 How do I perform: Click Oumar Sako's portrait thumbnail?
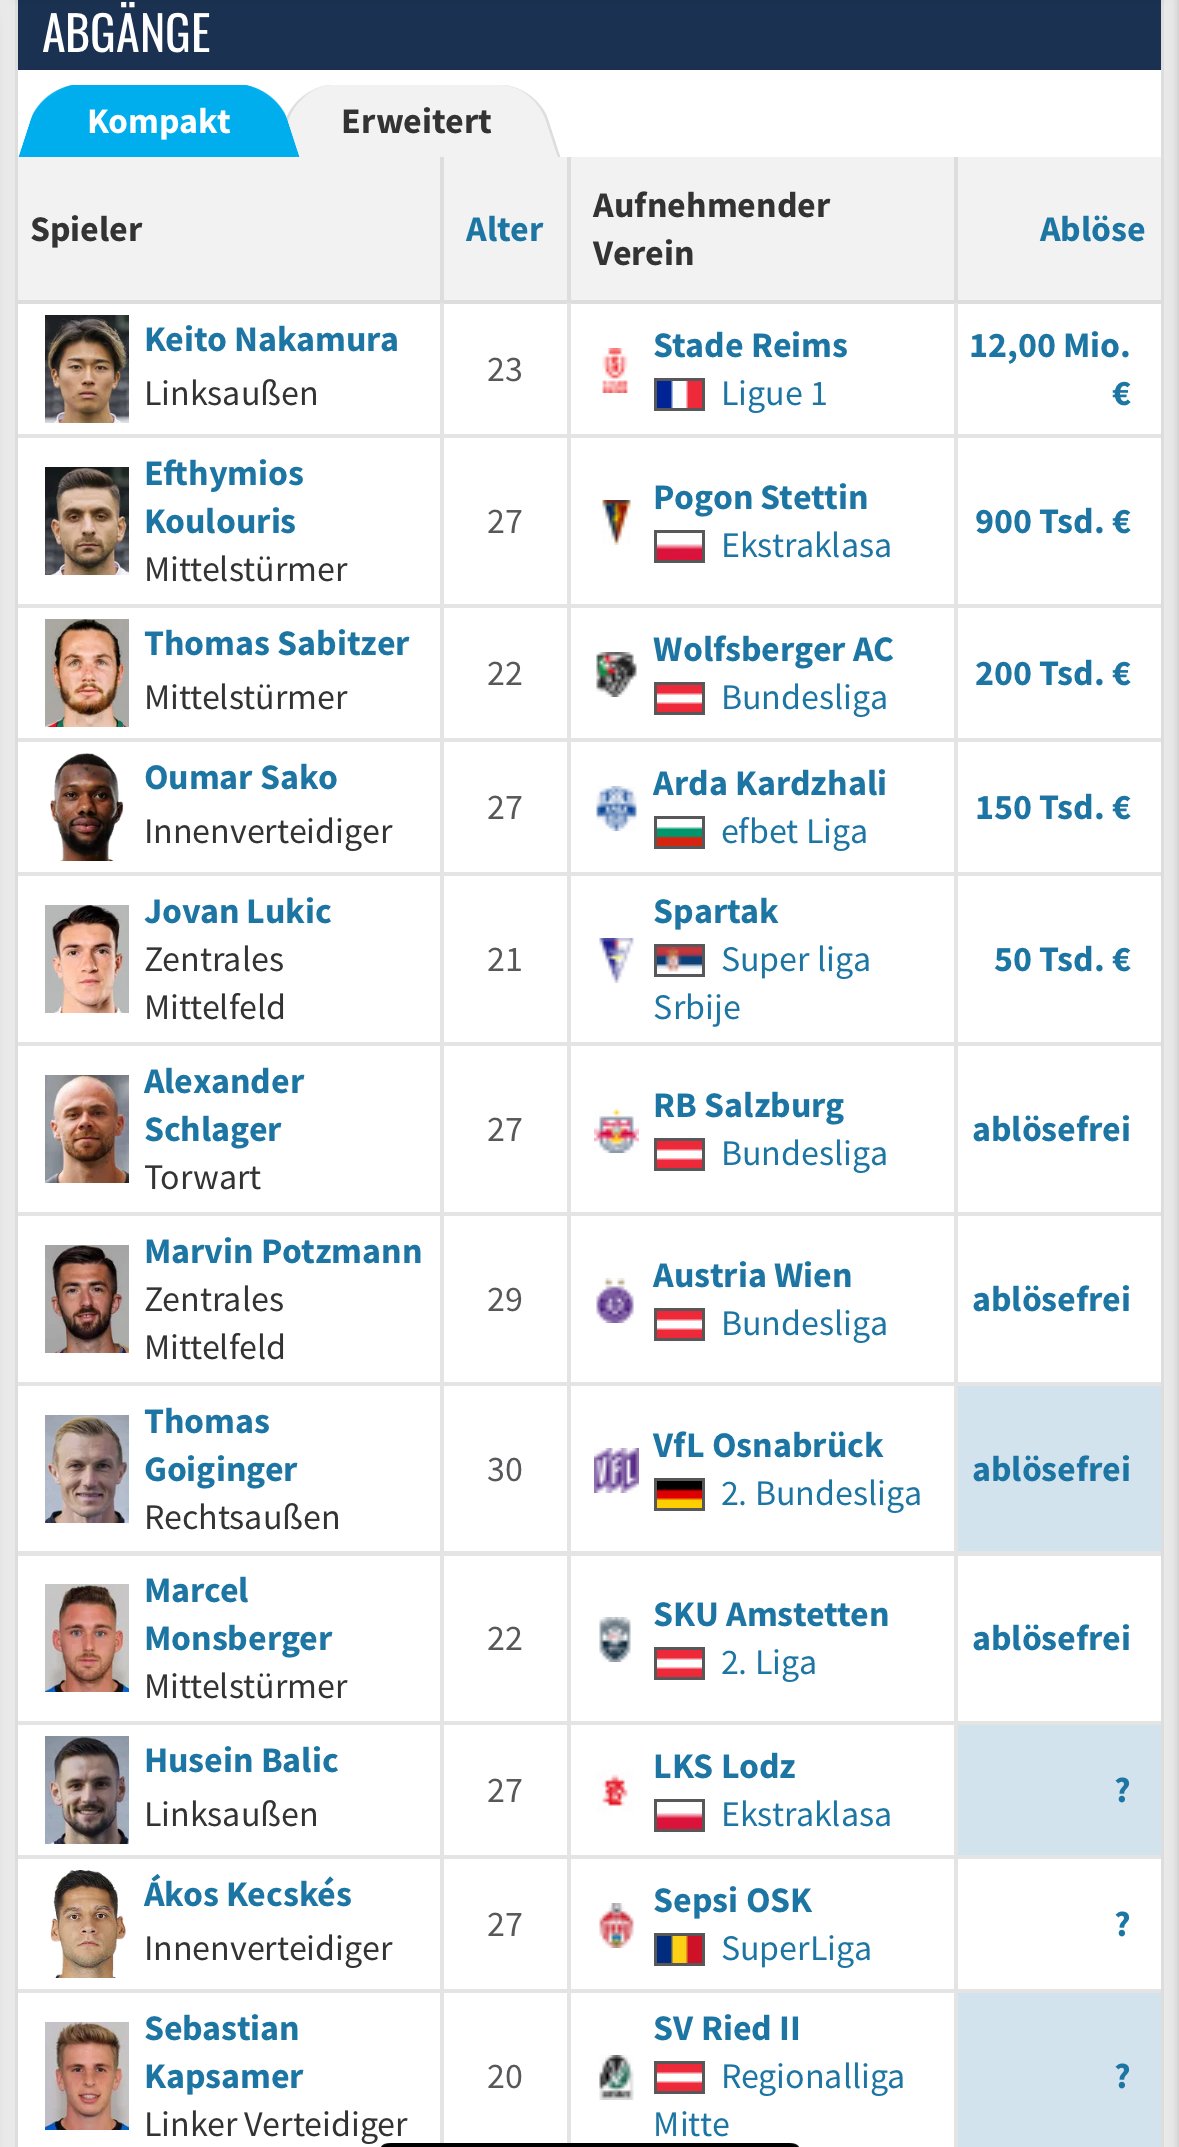[x=87, y=807]
